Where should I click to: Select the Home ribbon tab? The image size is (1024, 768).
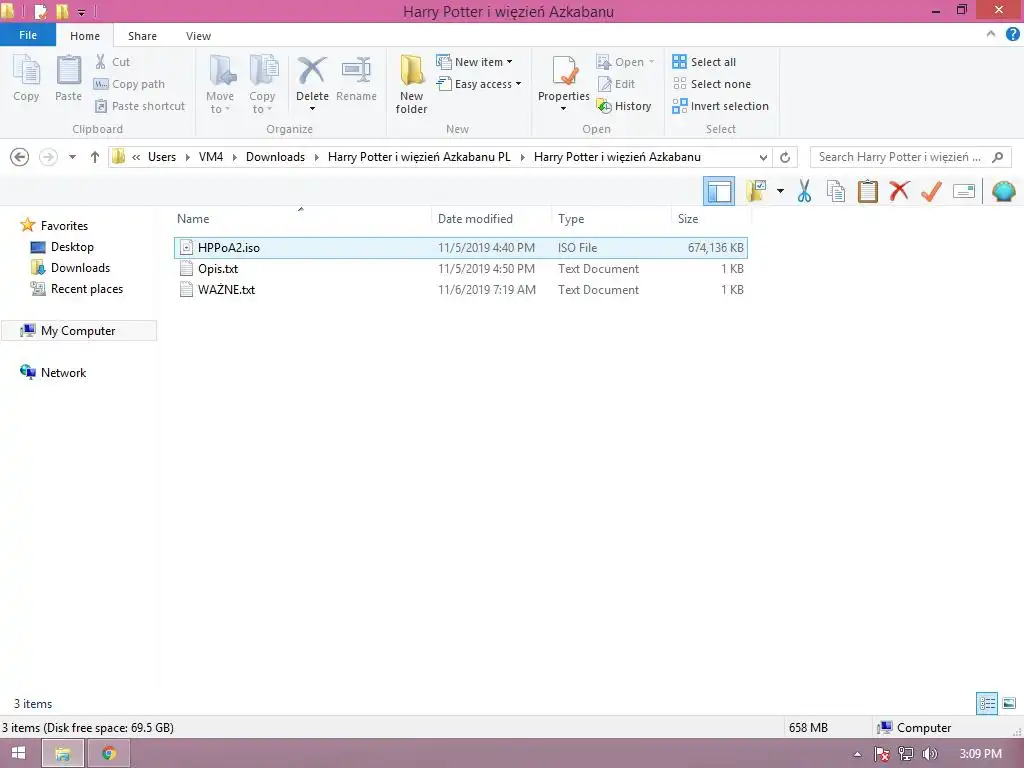pos(85,36)
